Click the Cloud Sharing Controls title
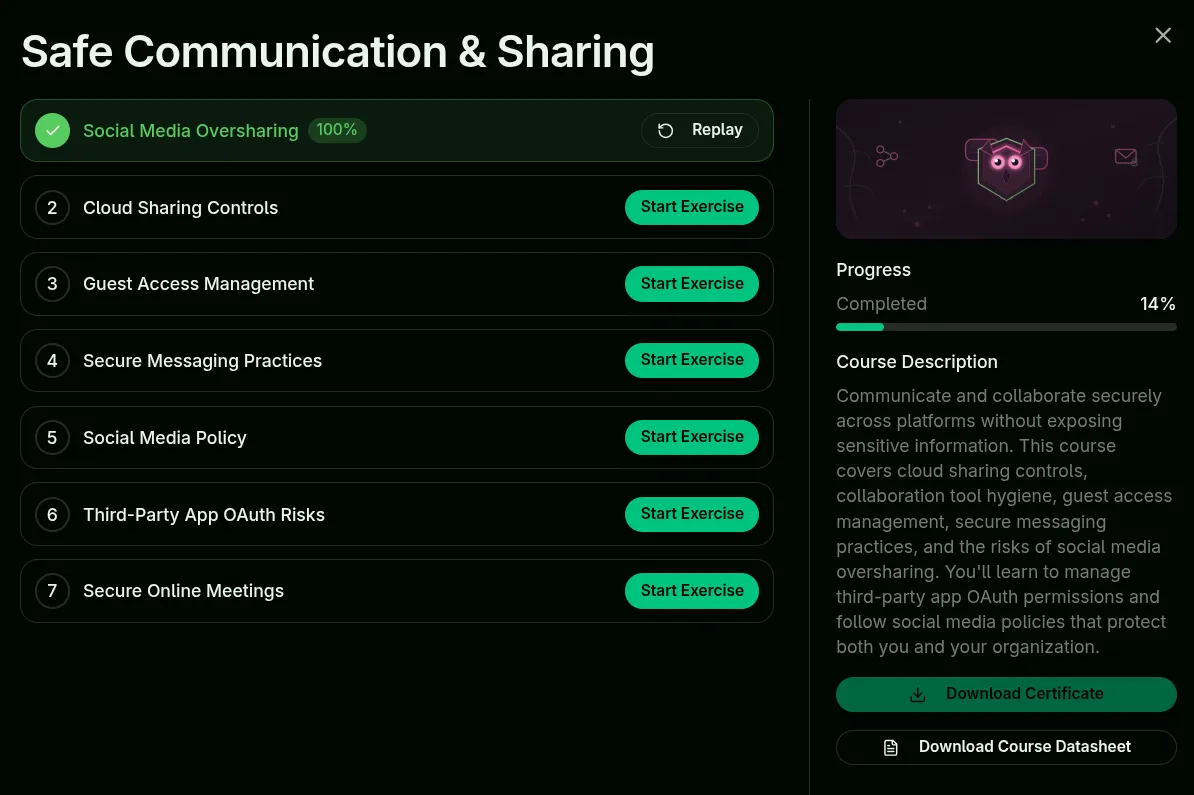 pos(180,208)
